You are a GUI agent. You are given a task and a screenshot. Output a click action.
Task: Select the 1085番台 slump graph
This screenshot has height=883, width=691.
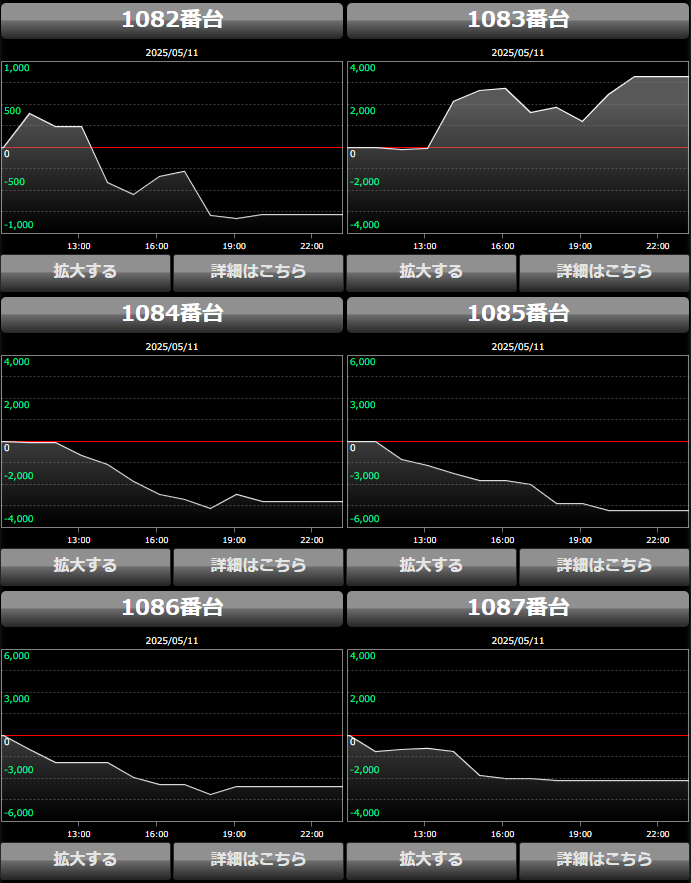pos(518,441)
